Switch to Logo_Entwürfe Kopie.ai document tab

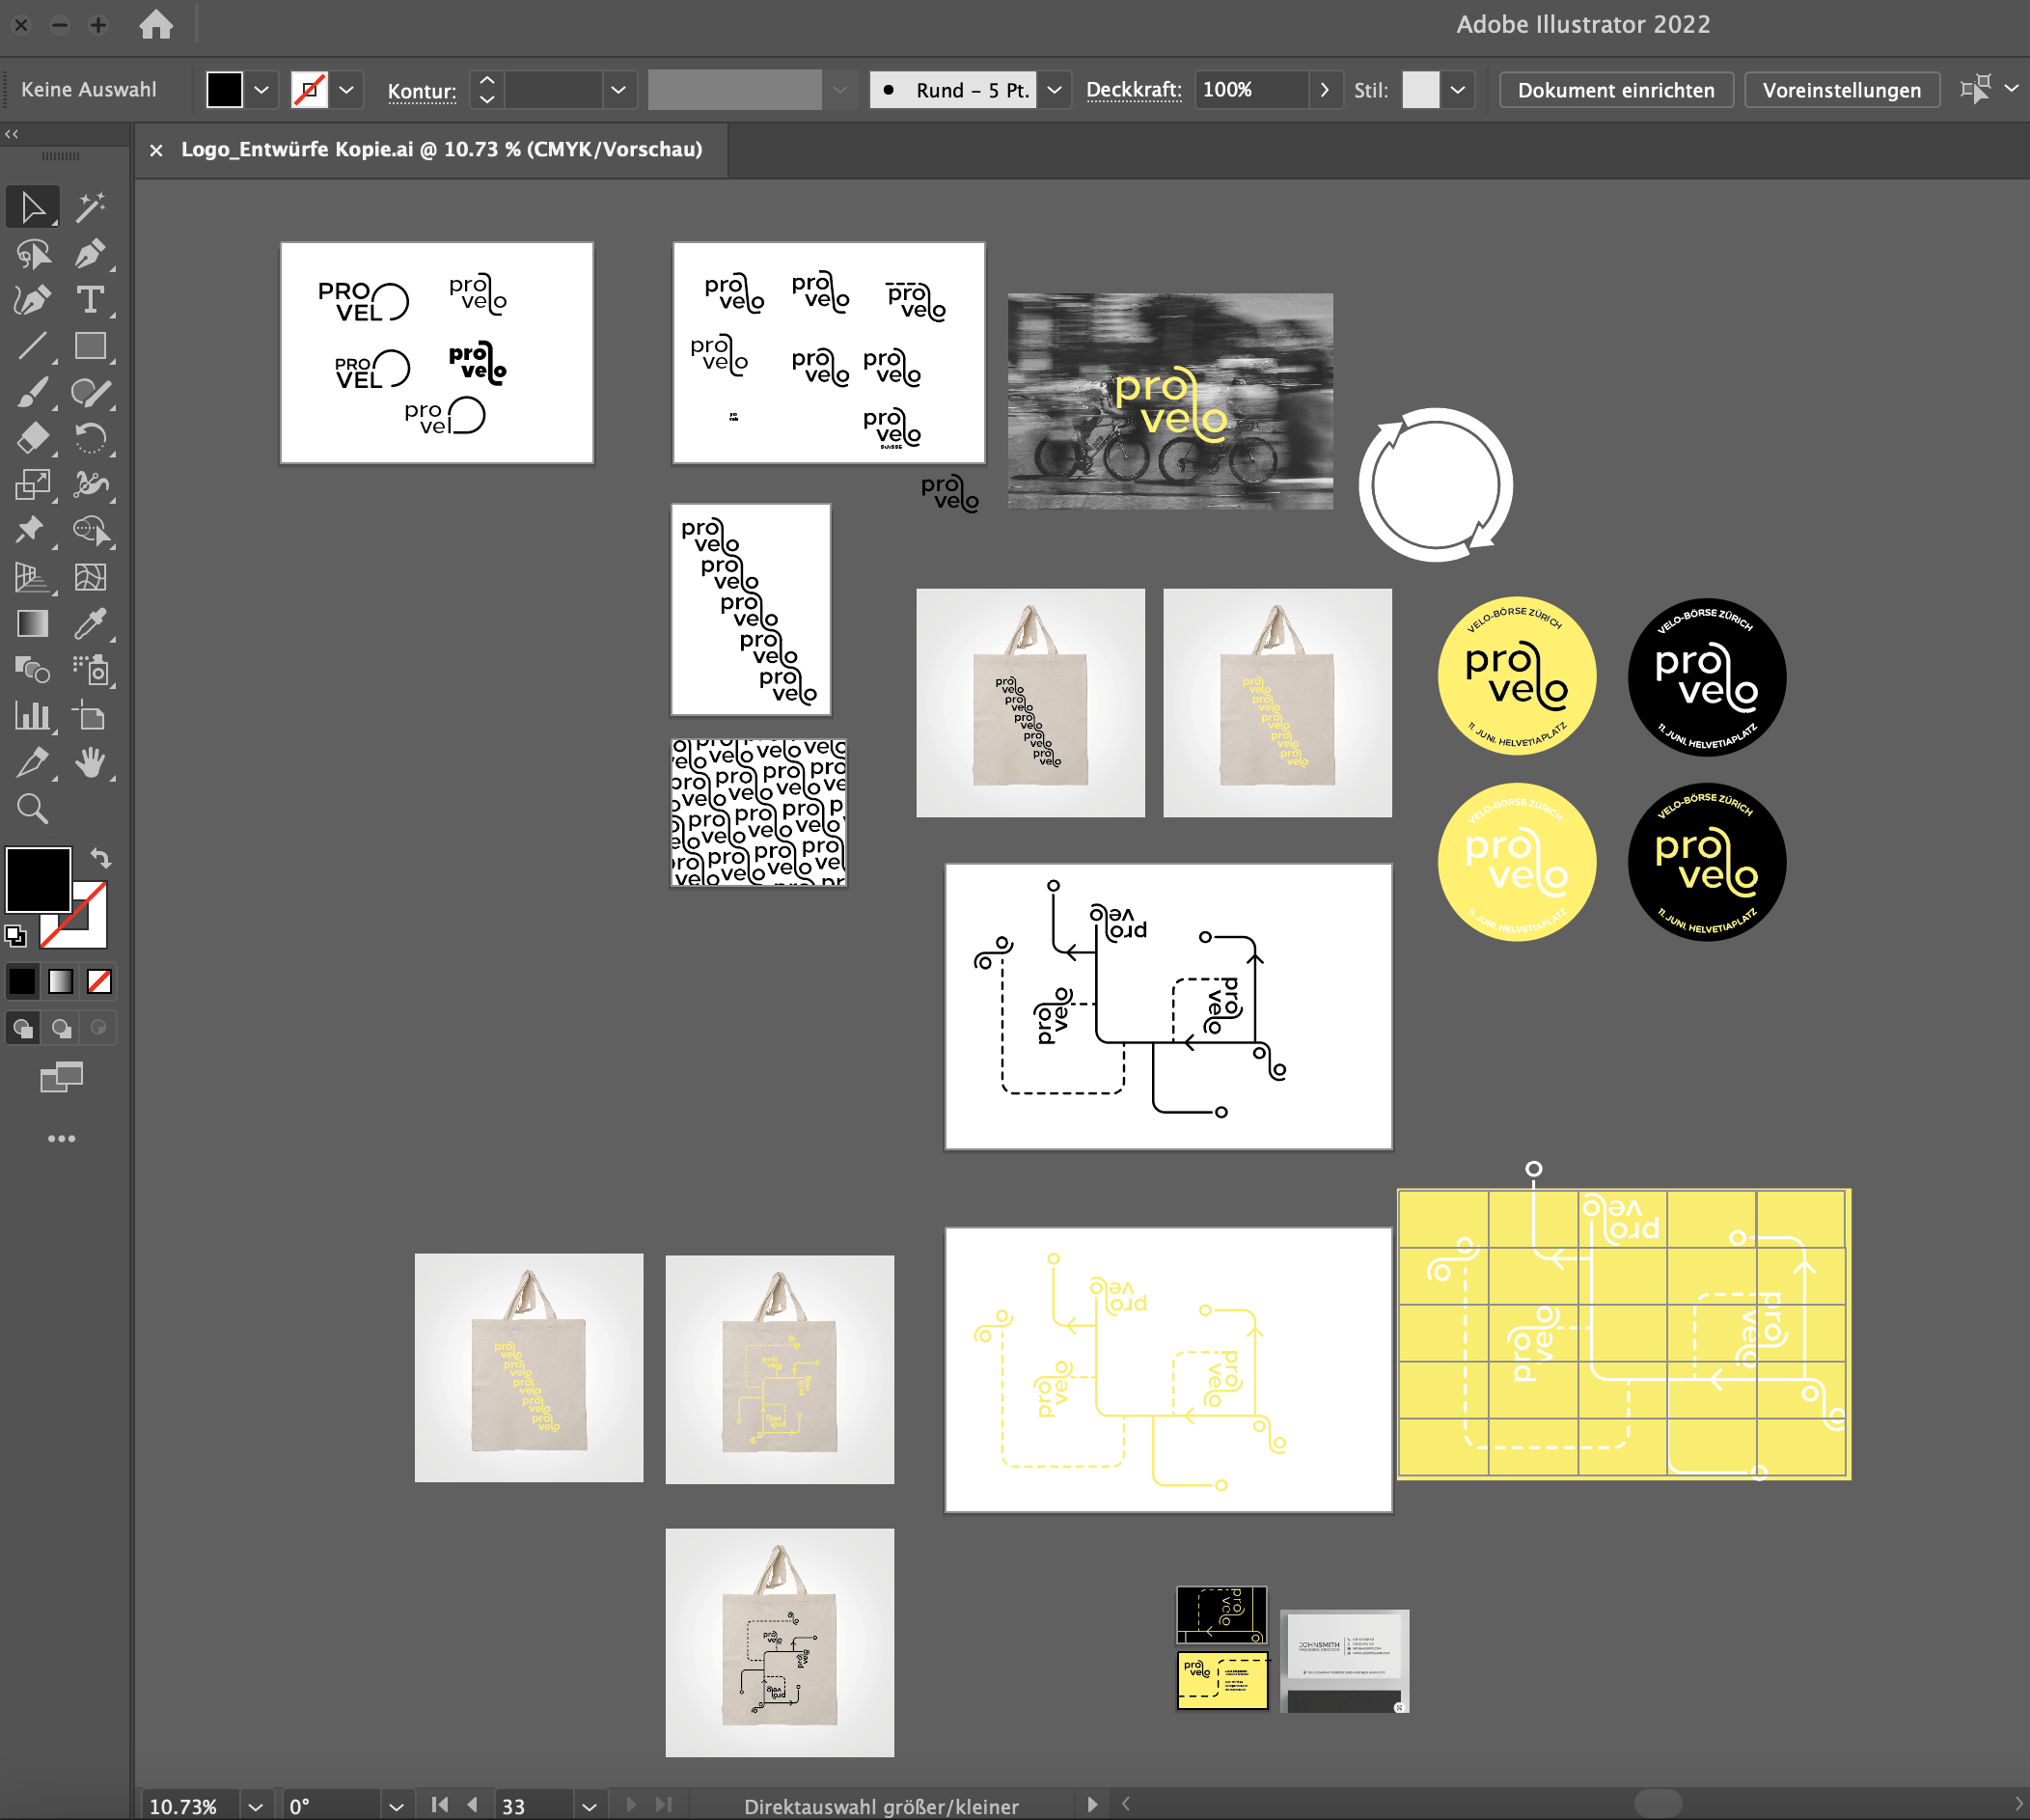441,150
